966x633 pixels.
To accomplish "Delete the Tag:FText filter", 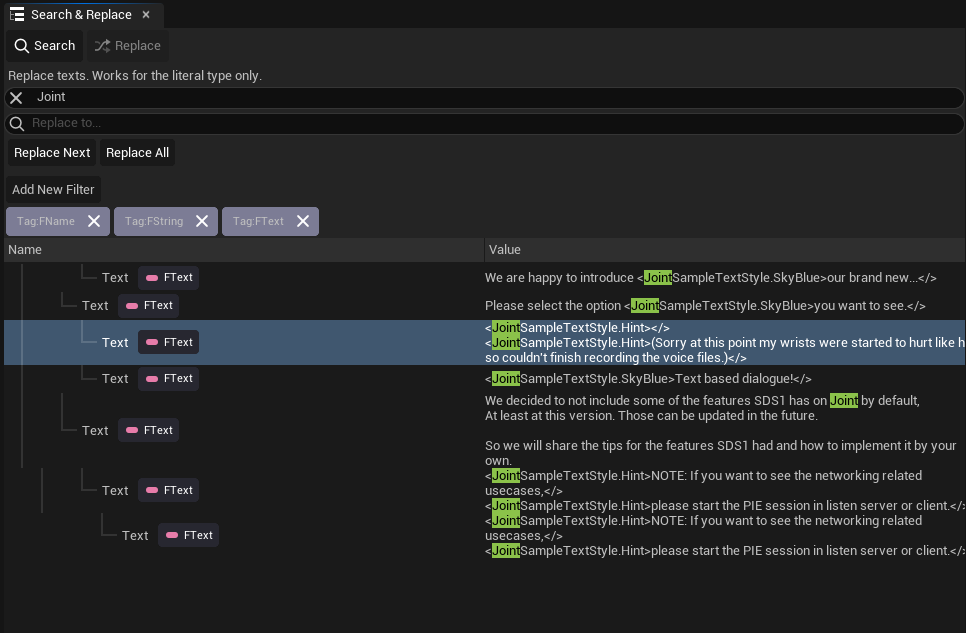I will click(303, 221).
